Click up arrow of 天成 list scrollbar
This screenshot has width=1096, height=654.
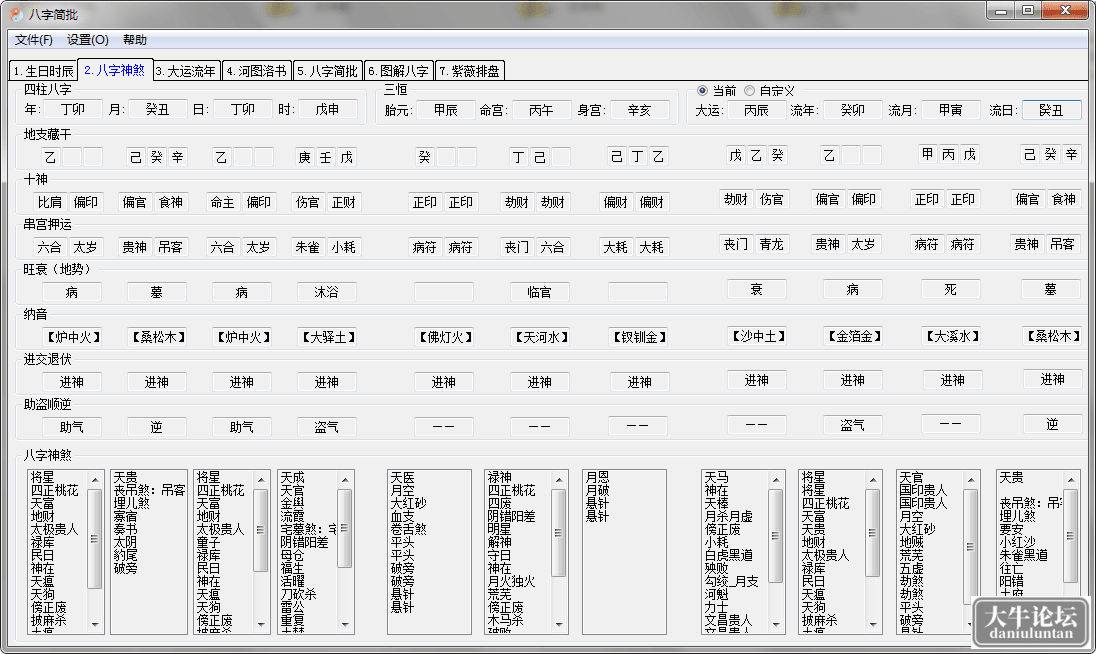[x=345, y=479]
